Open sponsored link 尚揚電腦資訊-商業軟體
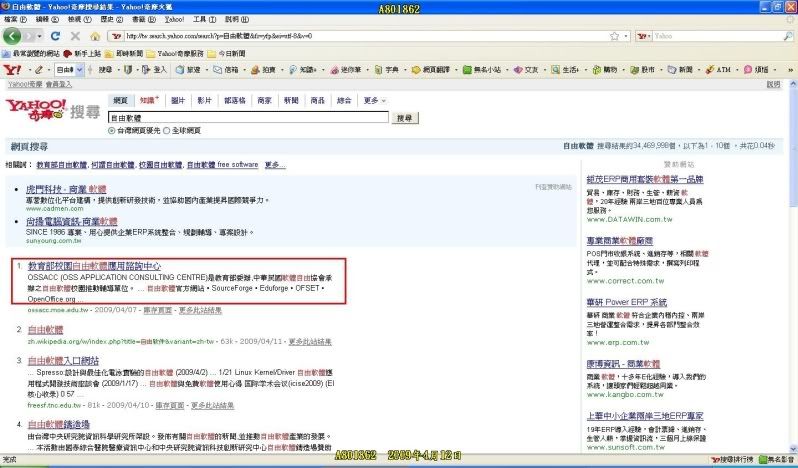Image resolution: width=798 pixels, height=468 pixels. pos(72,221)
